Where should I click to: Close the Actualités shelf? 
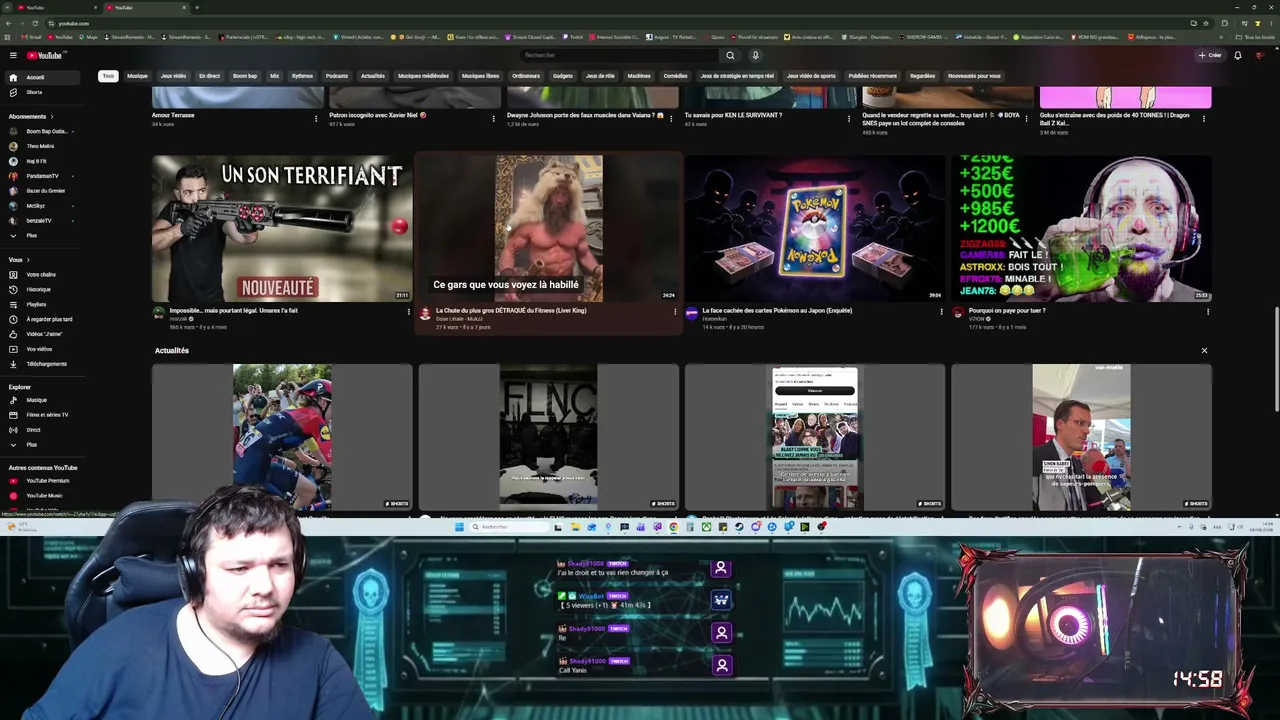coord(1204,351)
